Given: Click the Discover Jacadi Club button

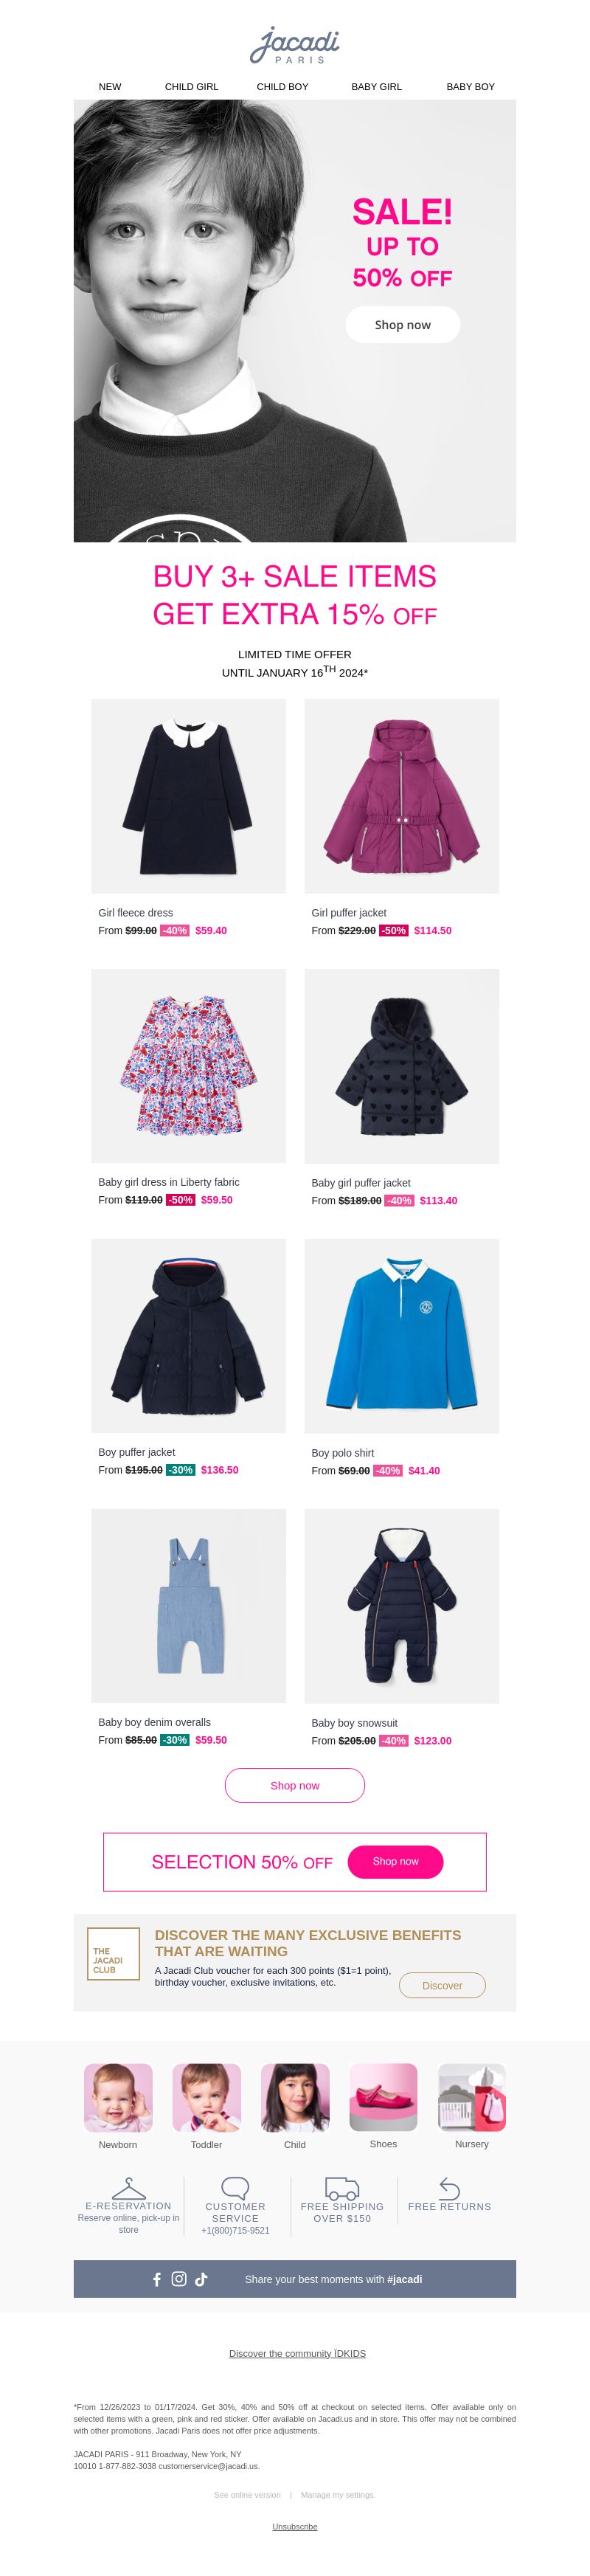Looking at the screenshot, I should (442, 1985).
